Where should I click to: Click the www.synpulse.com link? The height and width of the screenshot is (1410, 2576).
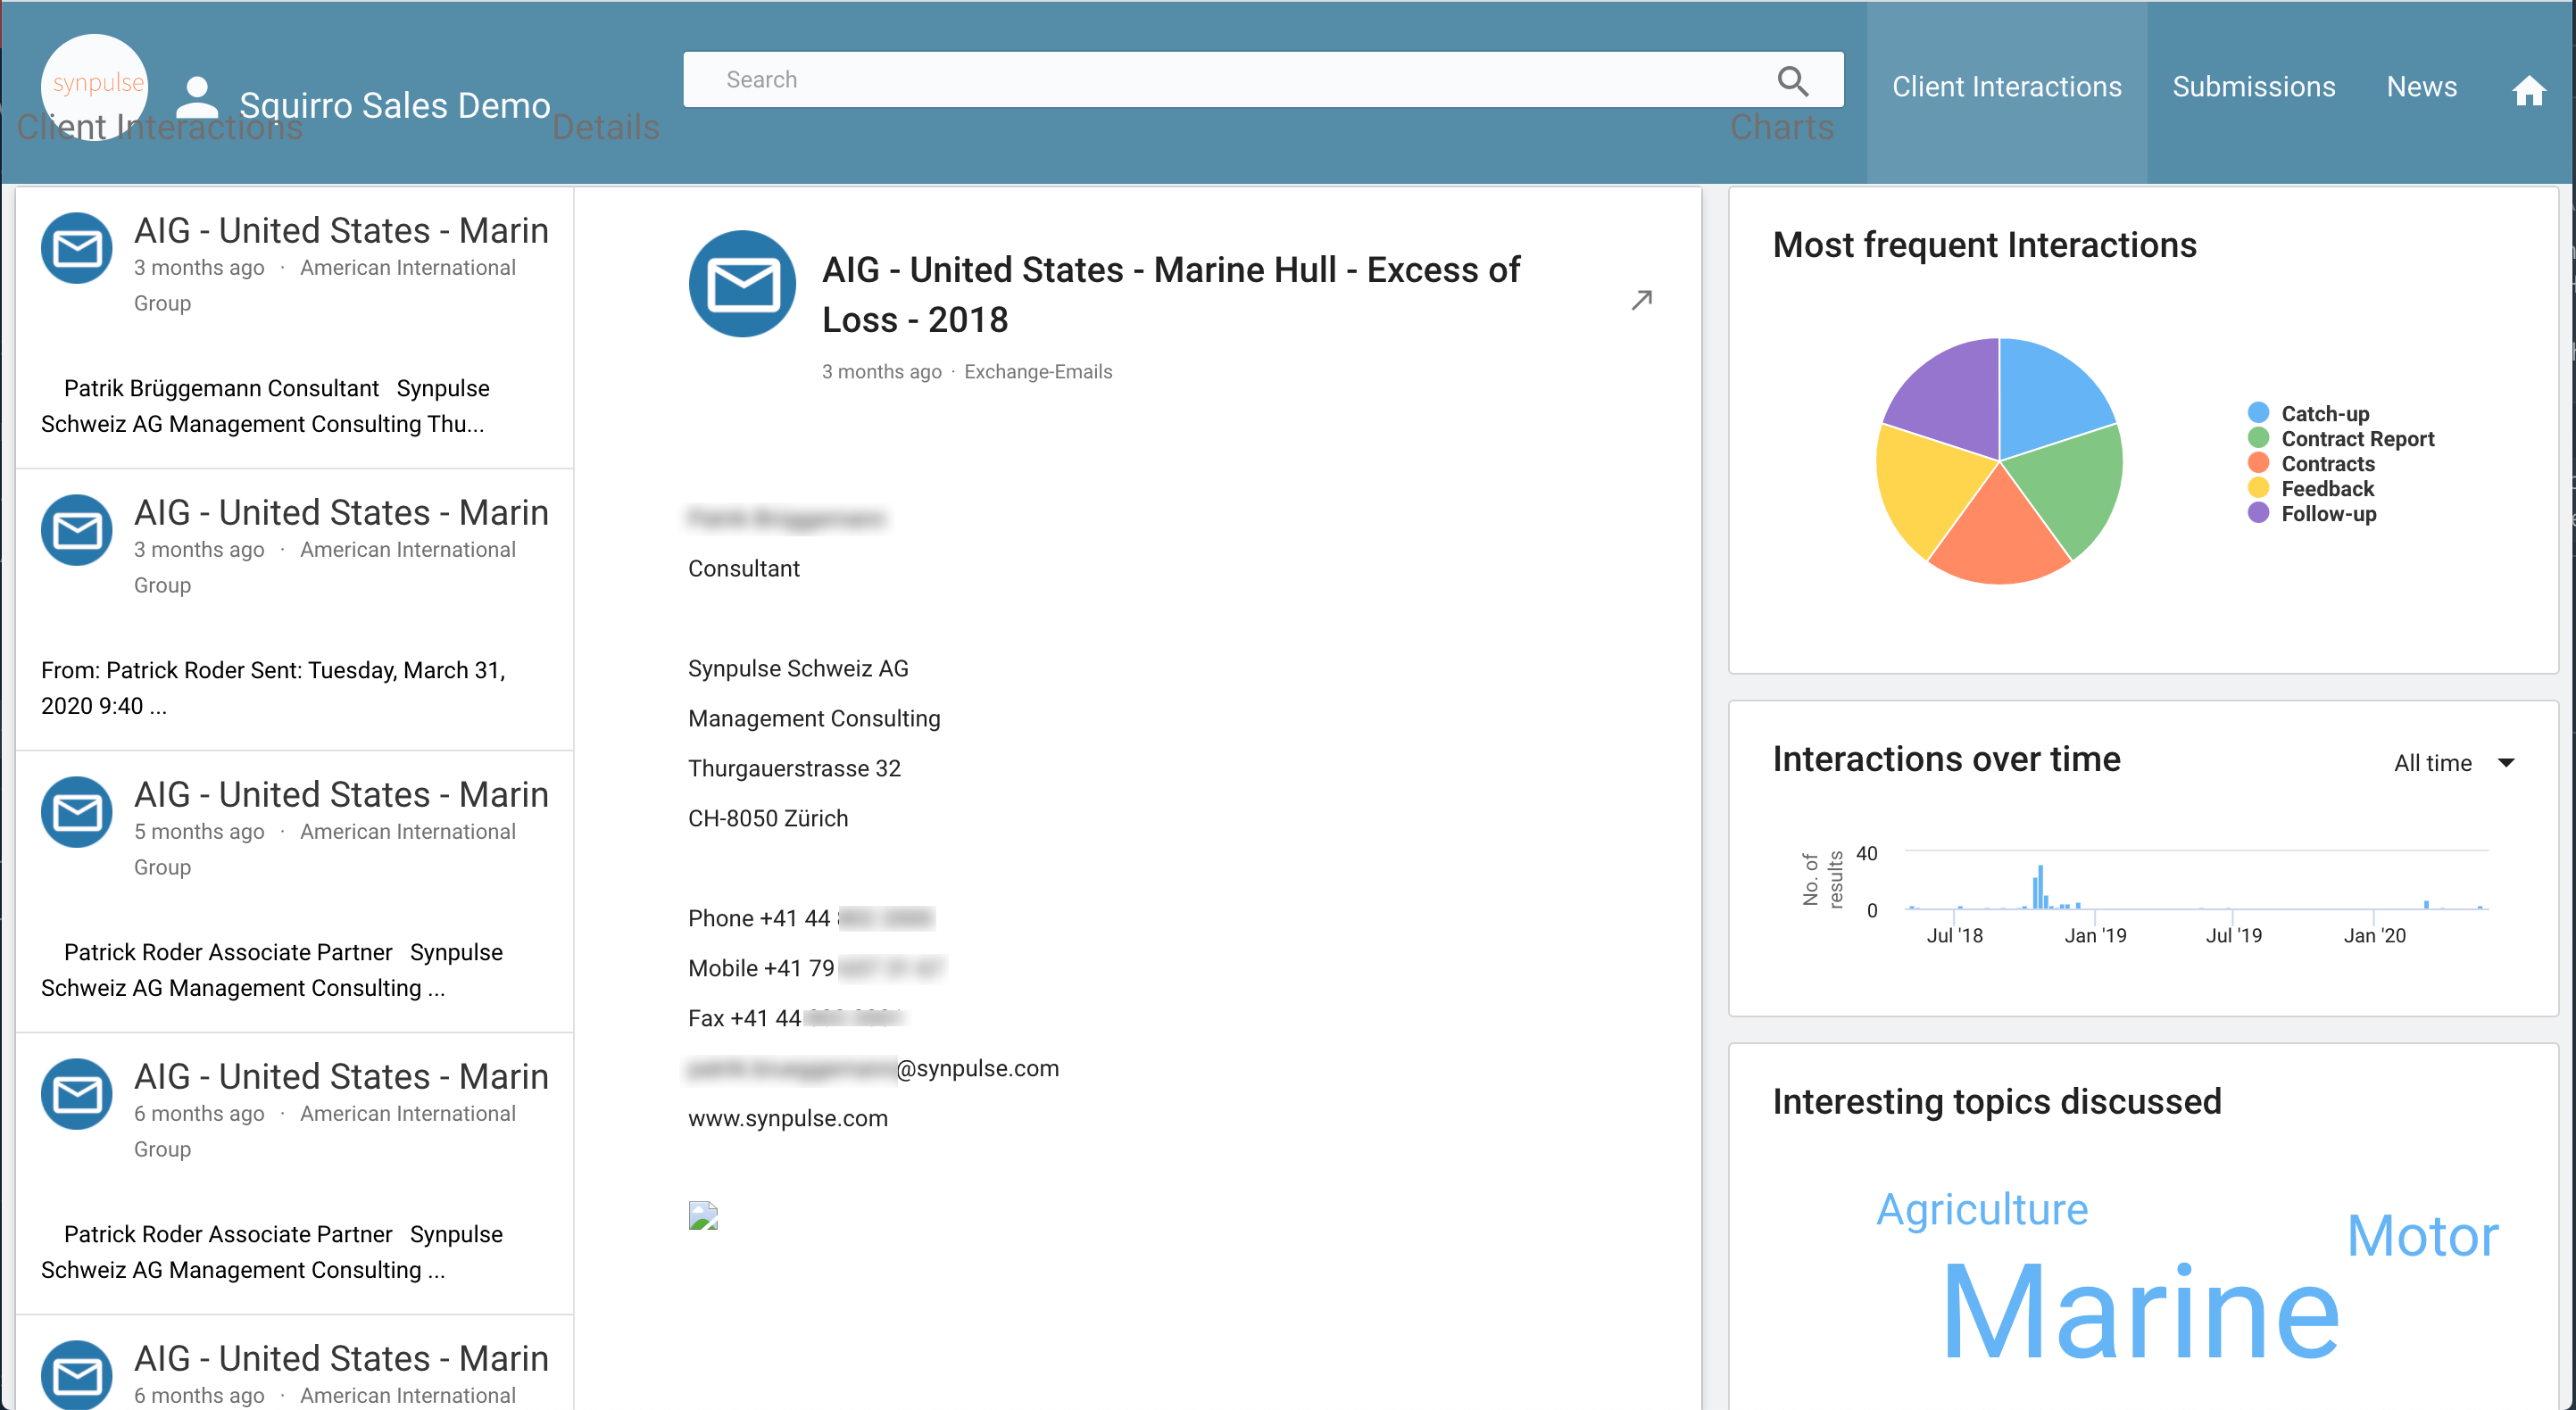point(787,1118)
